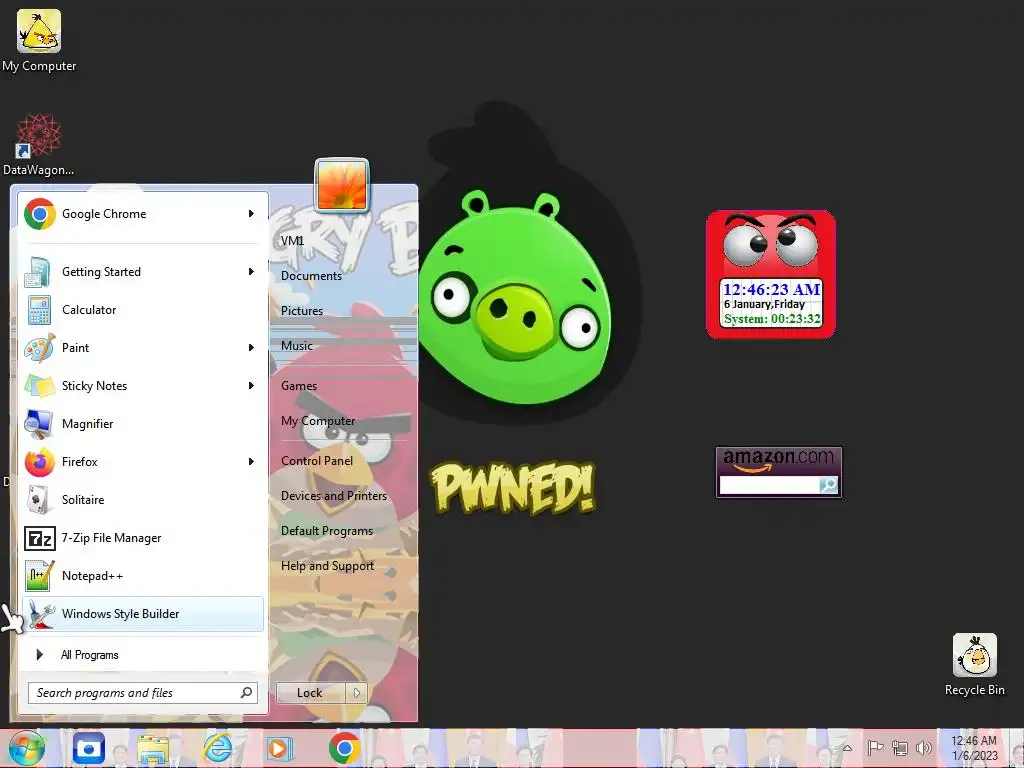
Task: Click the 7-Zip File Manager icon
Action: point(40,538)
